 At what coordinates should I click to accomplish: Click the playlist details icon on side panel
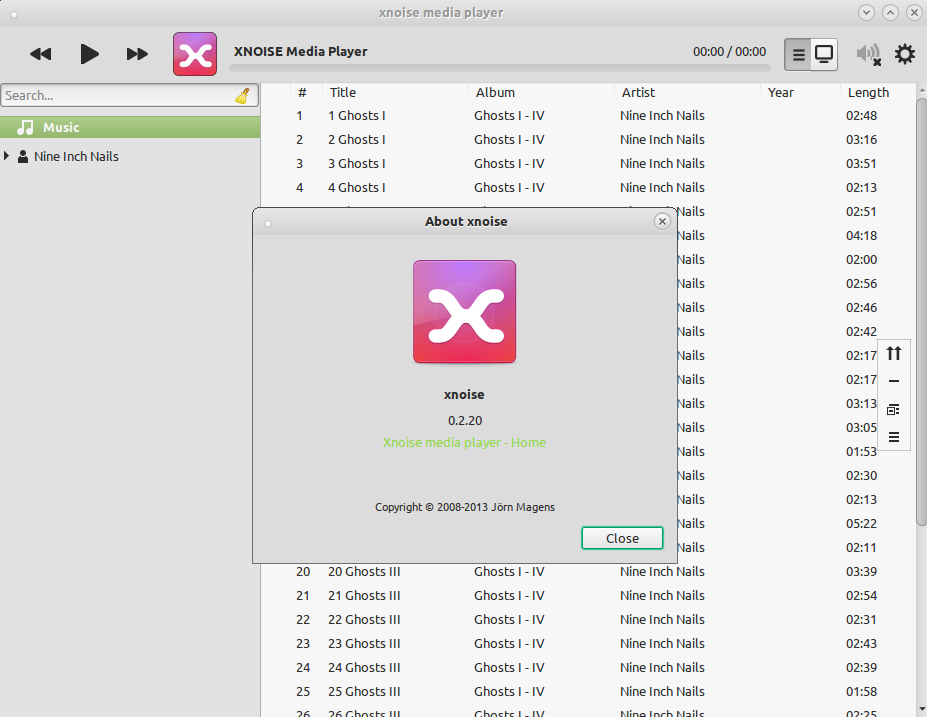pos(894,410)
